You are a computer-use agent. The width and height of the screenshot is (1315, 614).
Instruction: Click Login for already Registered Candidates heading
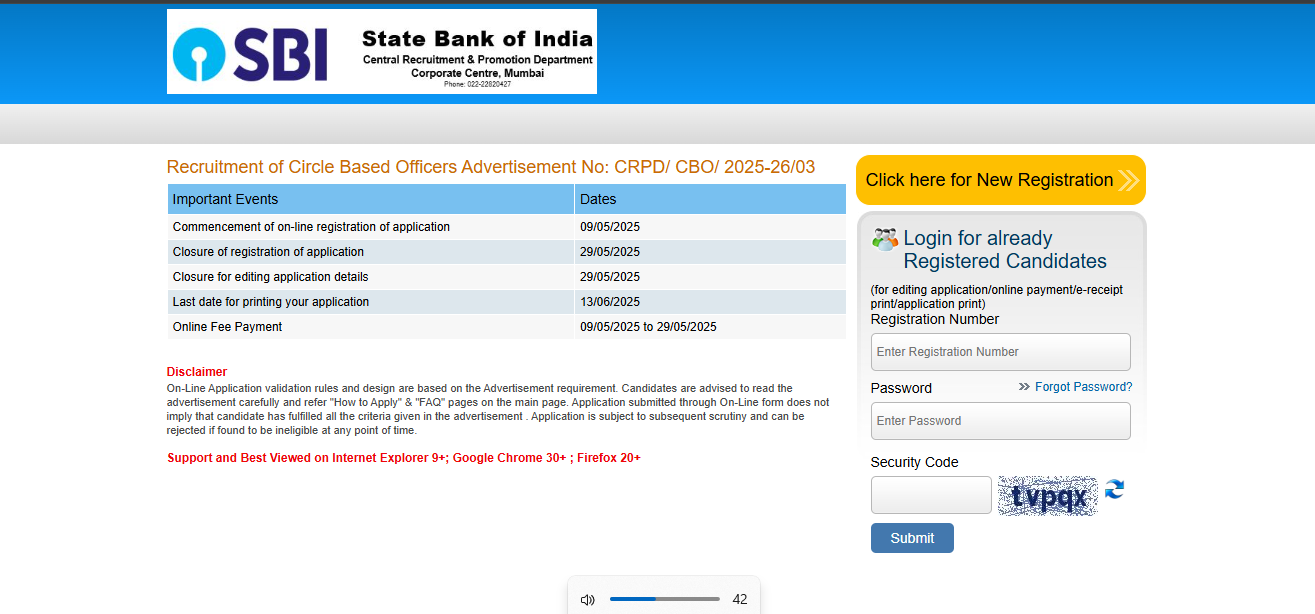tap(1005, 250)
